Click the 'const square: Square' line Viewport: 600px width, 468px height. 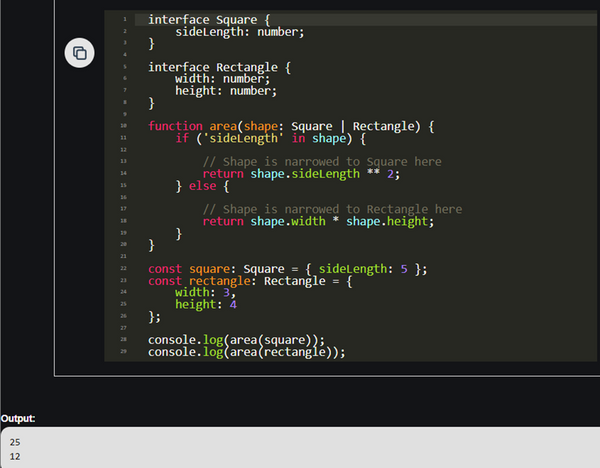(x=287, y=269)
